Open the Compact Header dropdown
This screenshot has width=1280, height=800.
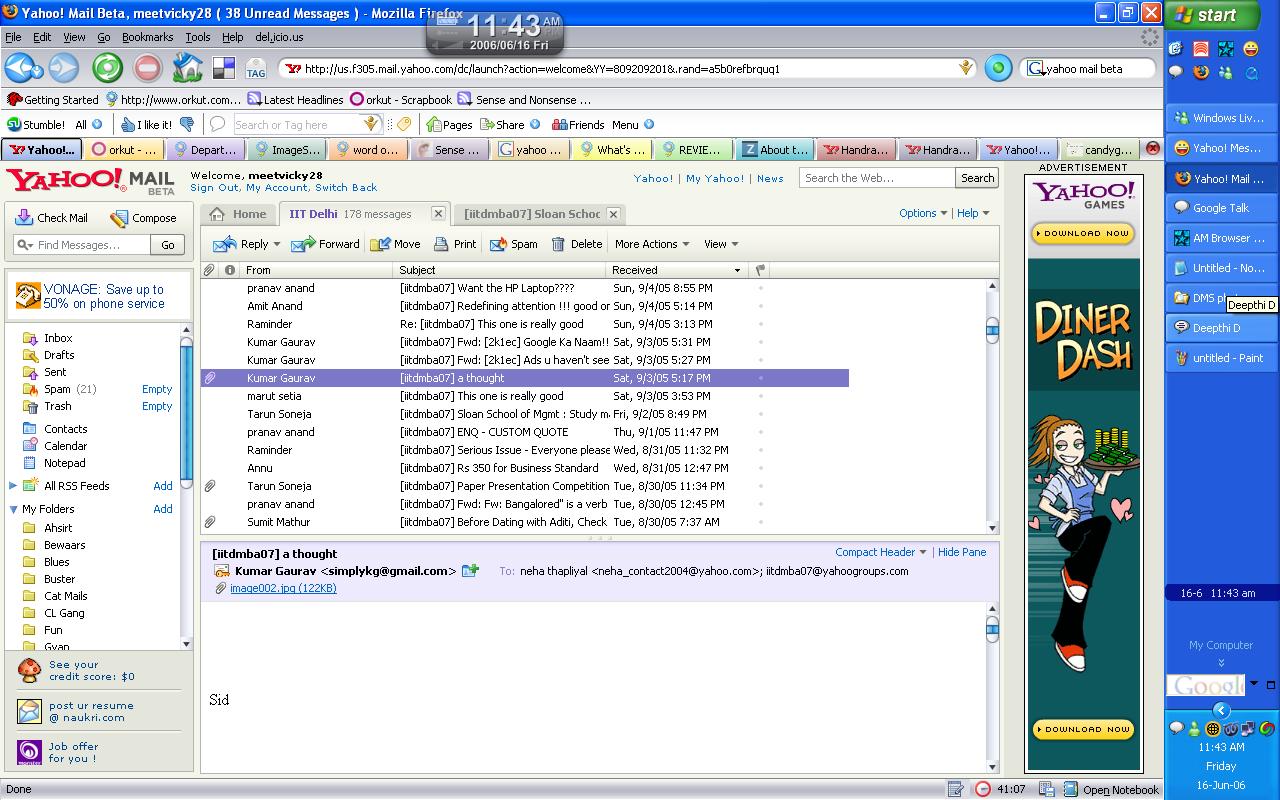(881, 552)
